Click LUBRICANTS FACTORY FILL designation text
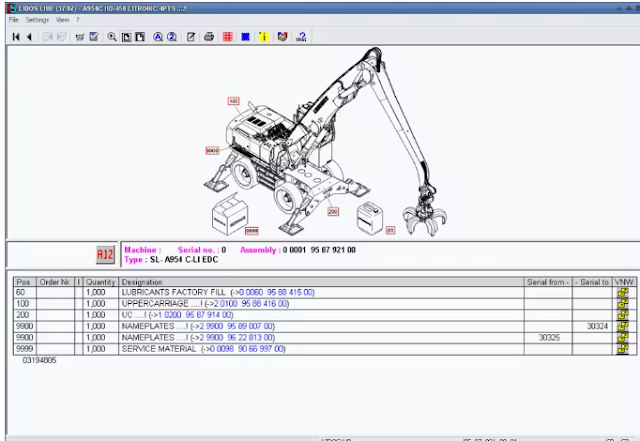 click(173, 292)
